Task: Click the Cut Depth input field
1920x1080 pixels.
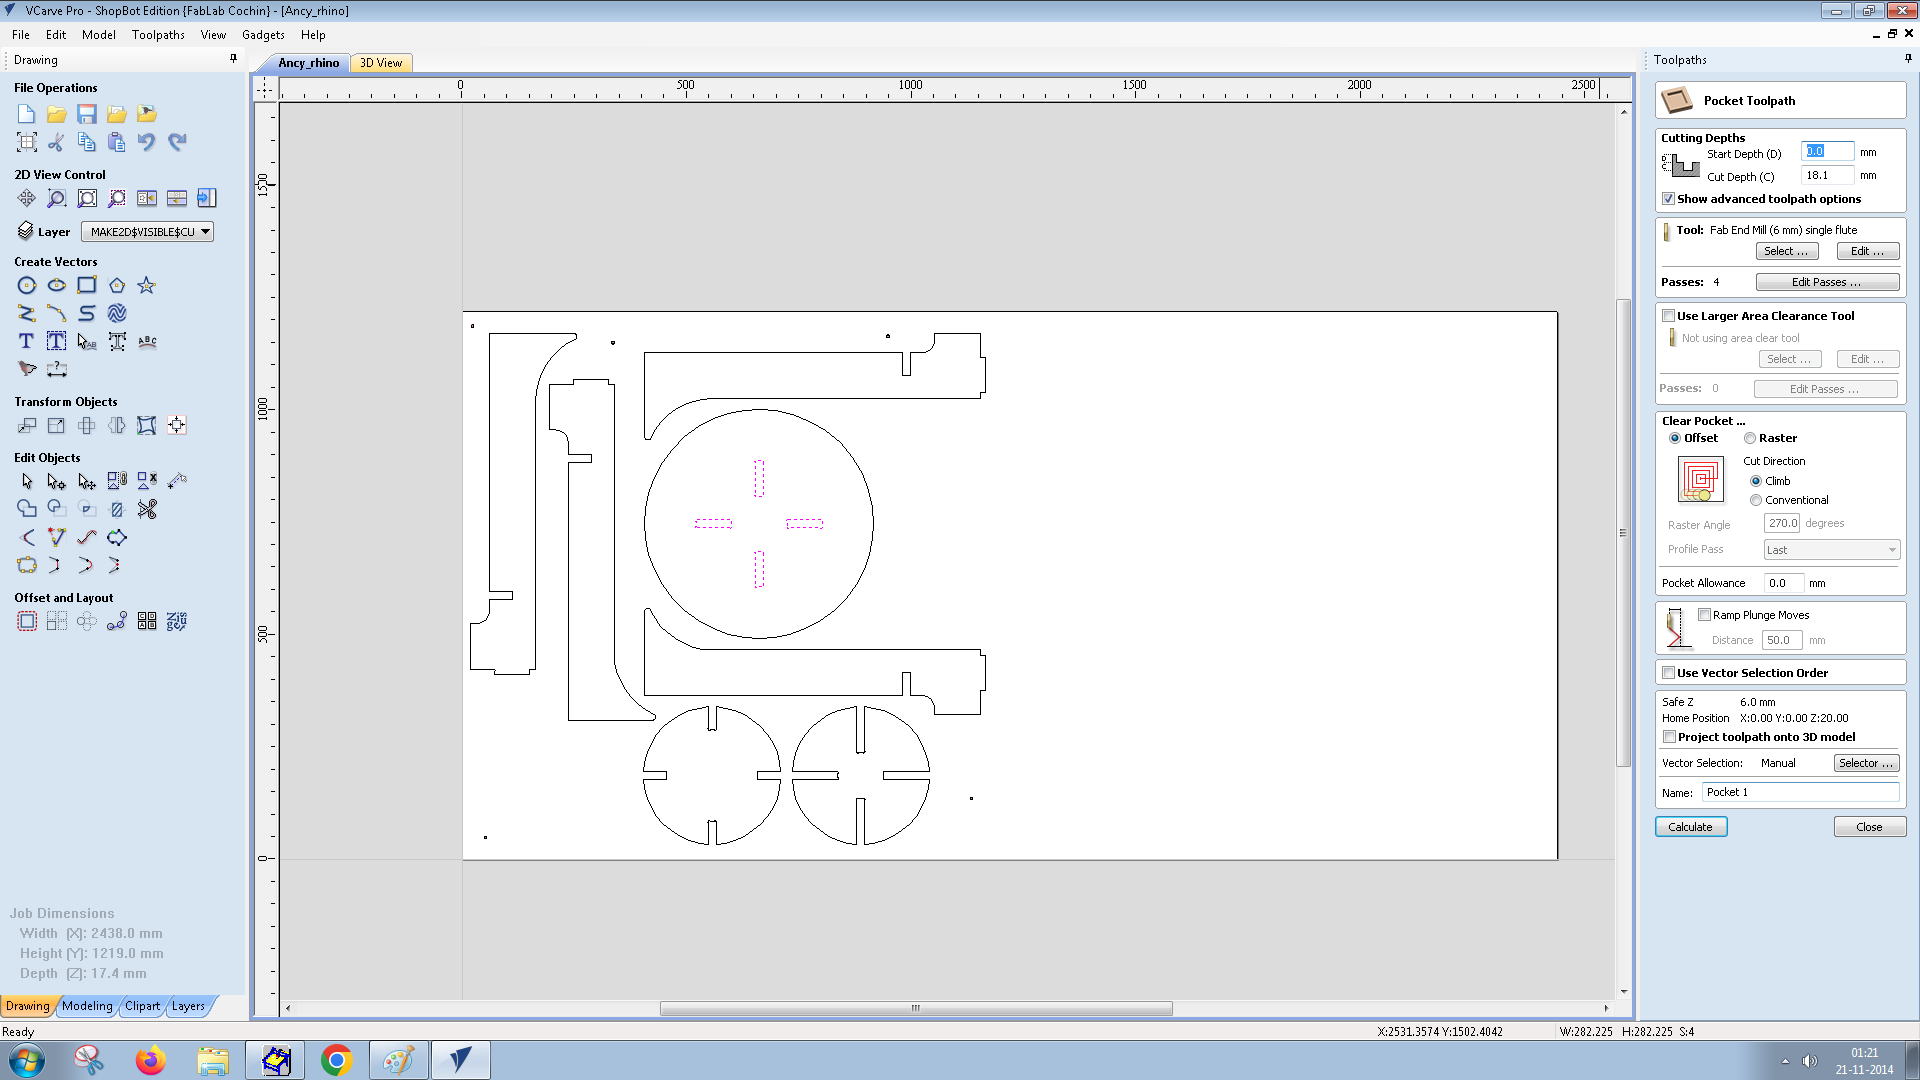Action: click(1827, 175)
